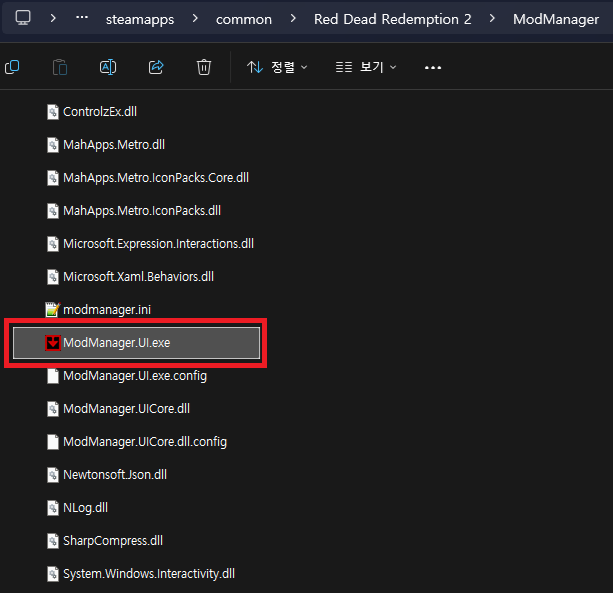Viewport: 613px width, 593px height.
Task: Select MahApps.Metro.IconPacks.Core.dll file
Action: [x=156, y=178]
